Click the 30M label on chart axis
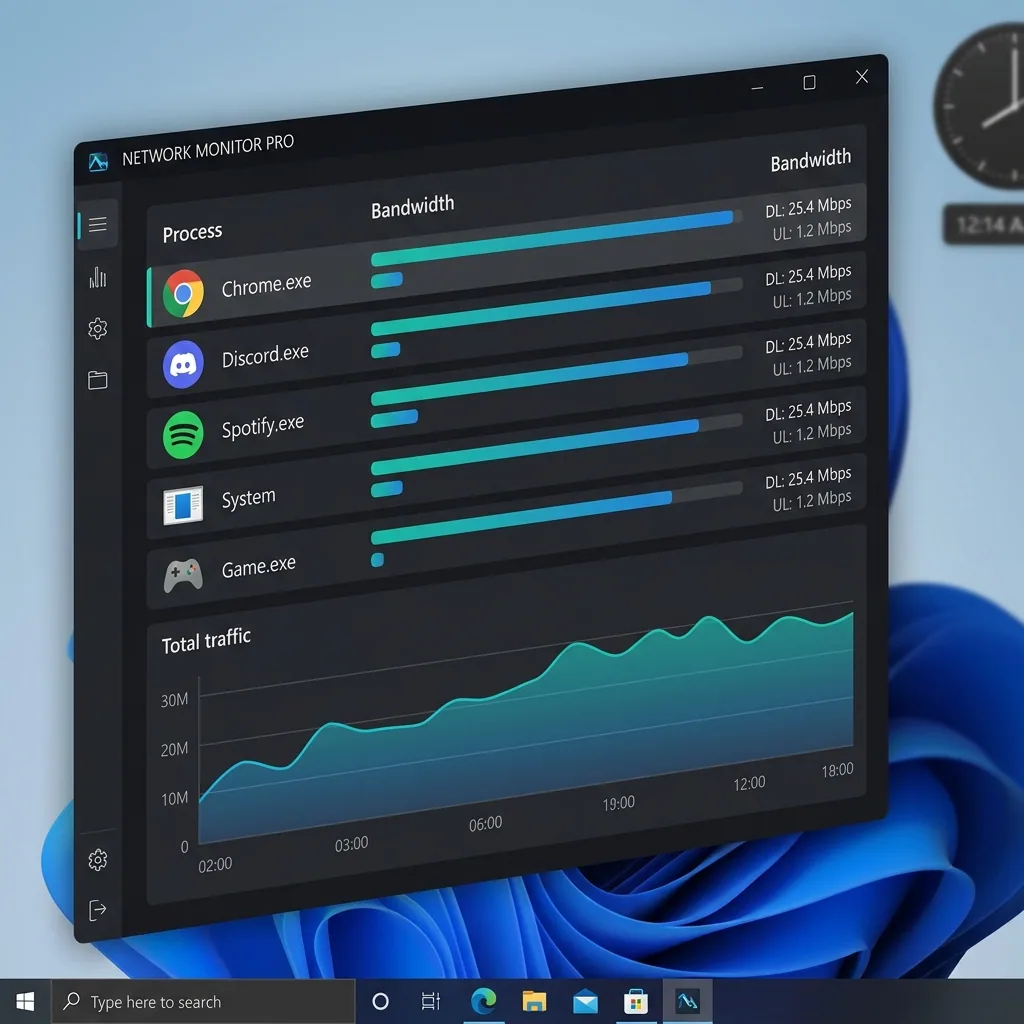Viewport: 1024px width, 1024px height. 174,700
